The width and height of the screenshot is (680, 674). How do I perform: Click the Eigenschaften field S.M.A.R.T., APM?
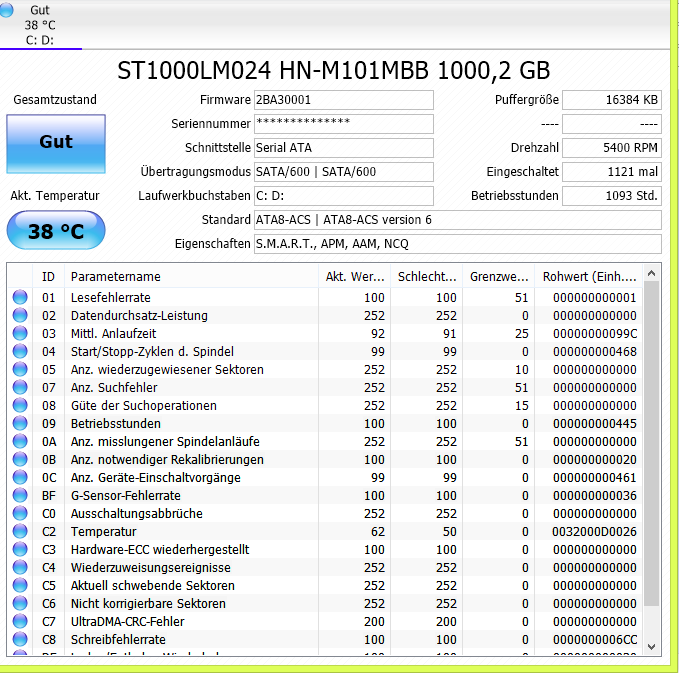(x=458, y=244)
